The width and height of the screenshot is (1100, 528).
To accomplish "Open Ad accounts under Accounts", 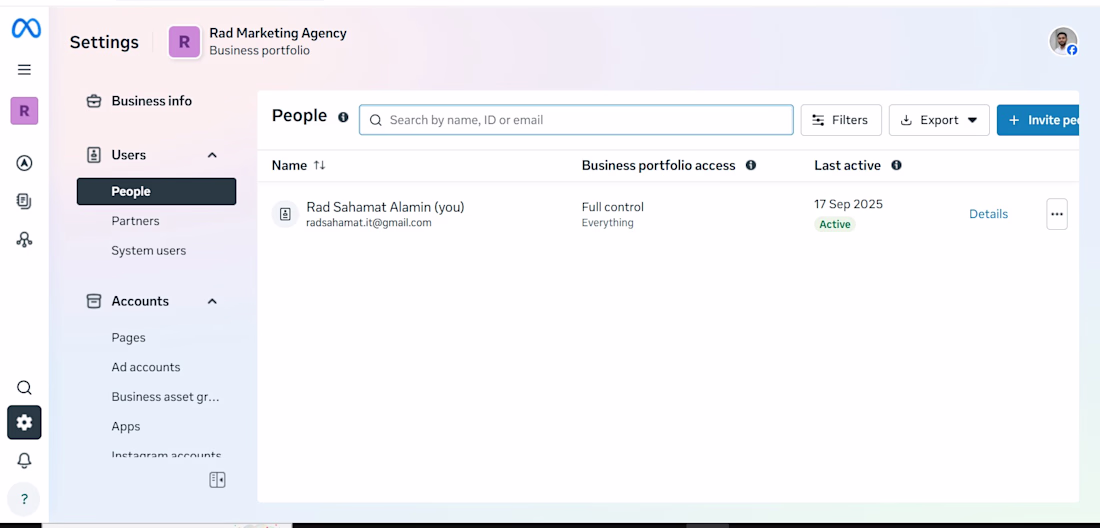I will (x=146, y=367).
